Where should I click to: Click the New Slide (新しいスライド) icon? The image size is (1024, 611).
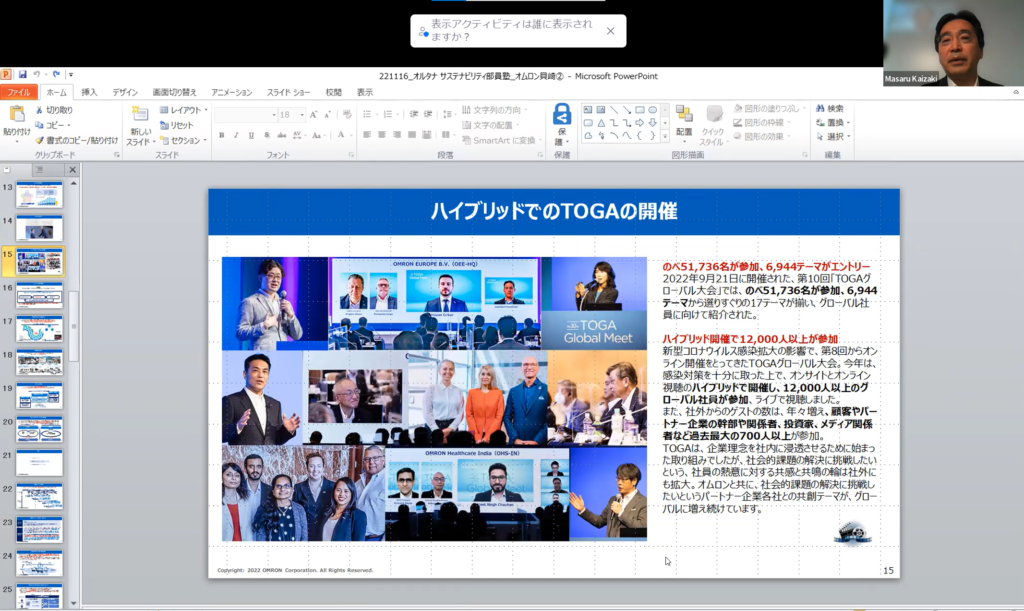(140, 114)
